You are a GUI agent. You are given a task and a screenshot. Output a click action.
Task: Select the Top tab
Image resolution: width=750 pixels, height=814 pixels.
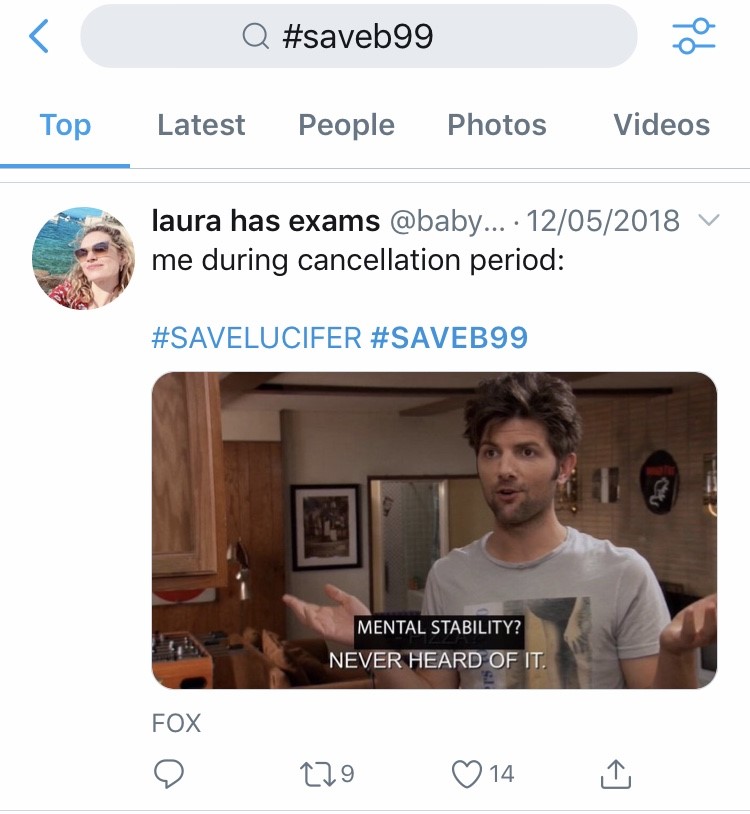pos(65,125)
